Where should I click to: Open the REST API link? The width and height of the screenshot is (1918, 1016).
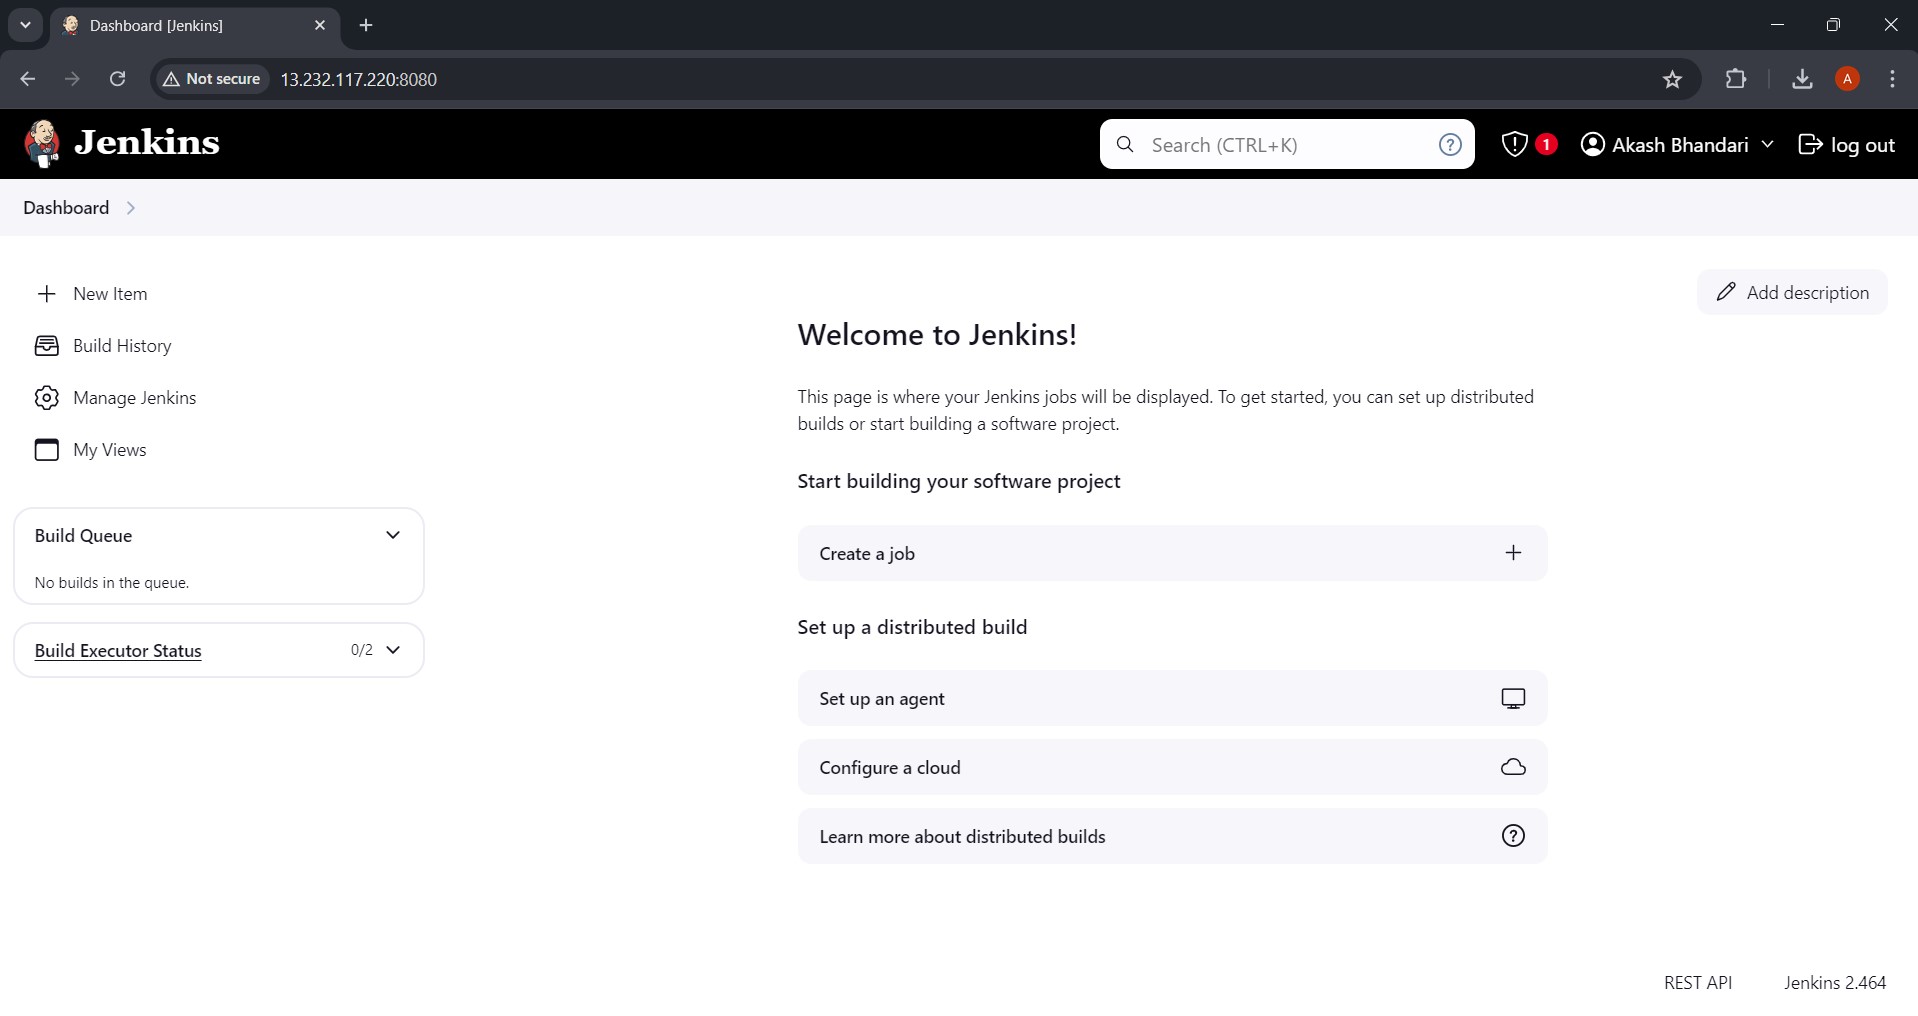click(1697, 982)
